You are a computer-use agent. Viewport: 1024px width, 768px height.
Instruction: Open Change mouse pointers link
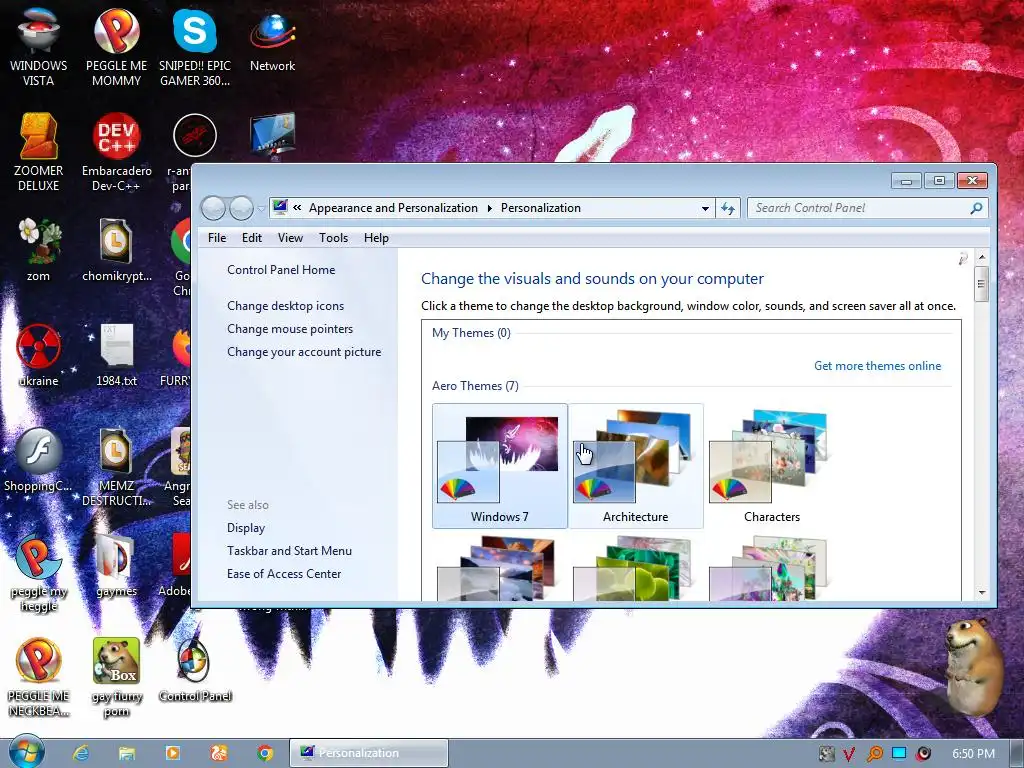pyautogui.click(x=290, y=328)
